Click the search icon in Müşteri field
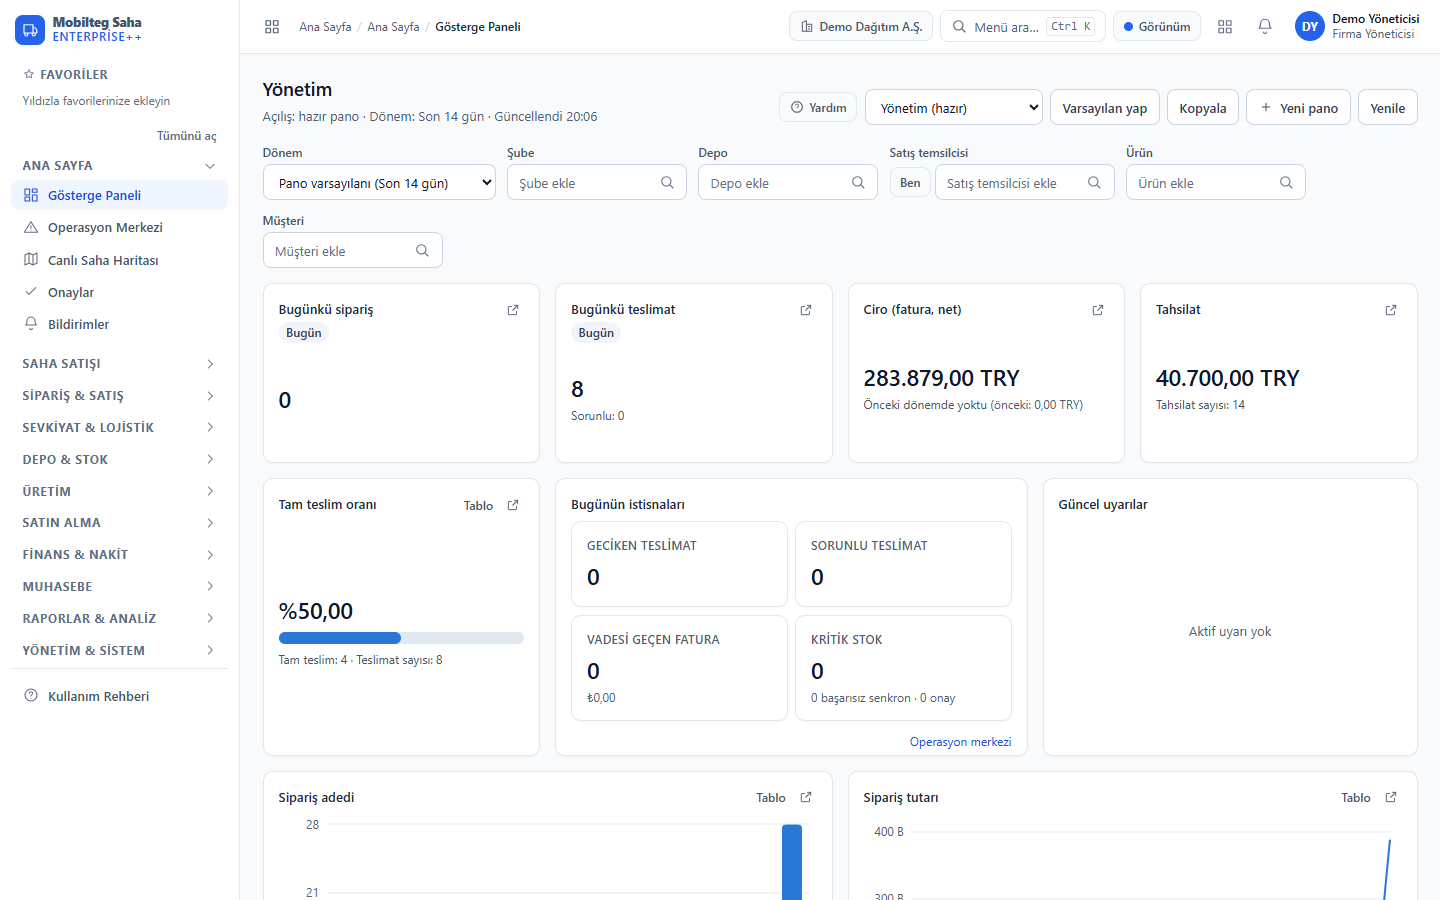 (422, 250)
